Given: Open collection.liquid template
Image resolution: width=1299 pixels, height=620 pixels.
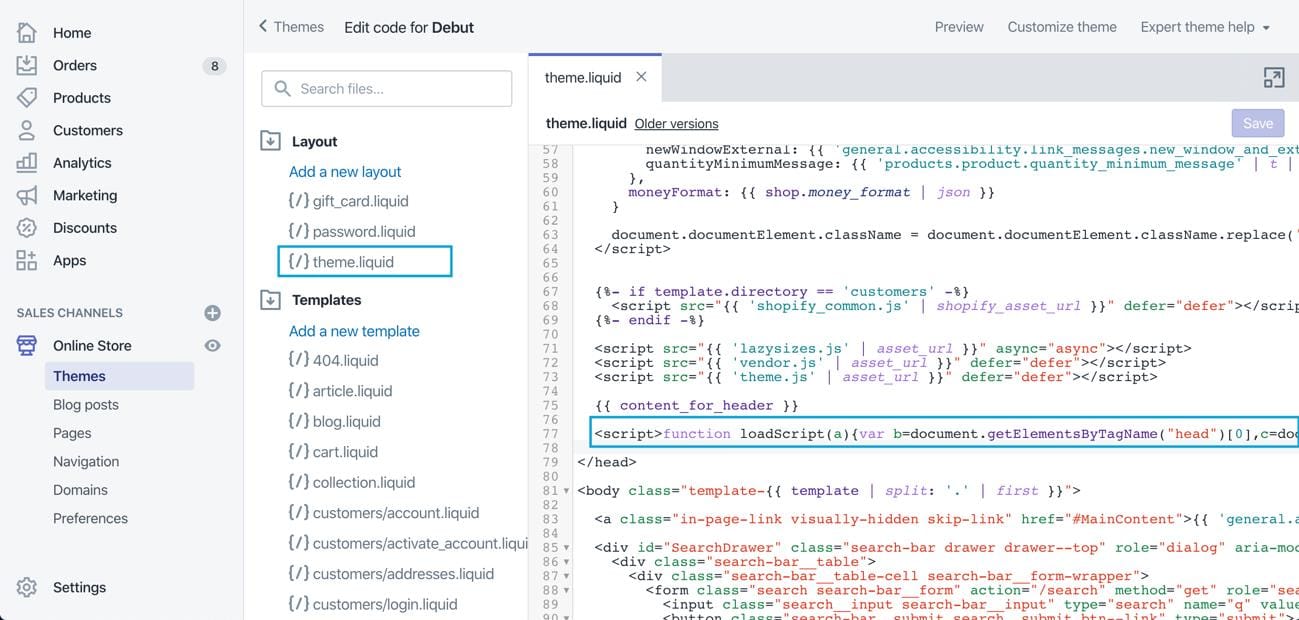Looking at the screenshot, I should (351, 482).
